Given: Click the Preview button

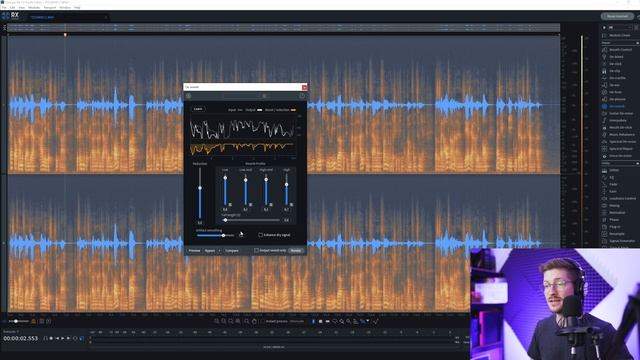Looking at the screenshot, I should pos(194,251).
